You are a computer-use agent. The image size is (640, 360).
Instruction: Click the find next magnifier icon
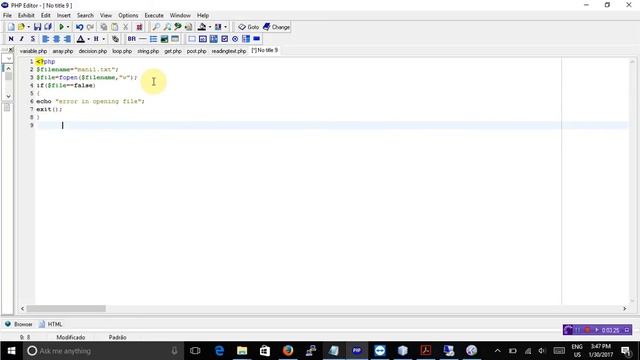coord(167,27)
